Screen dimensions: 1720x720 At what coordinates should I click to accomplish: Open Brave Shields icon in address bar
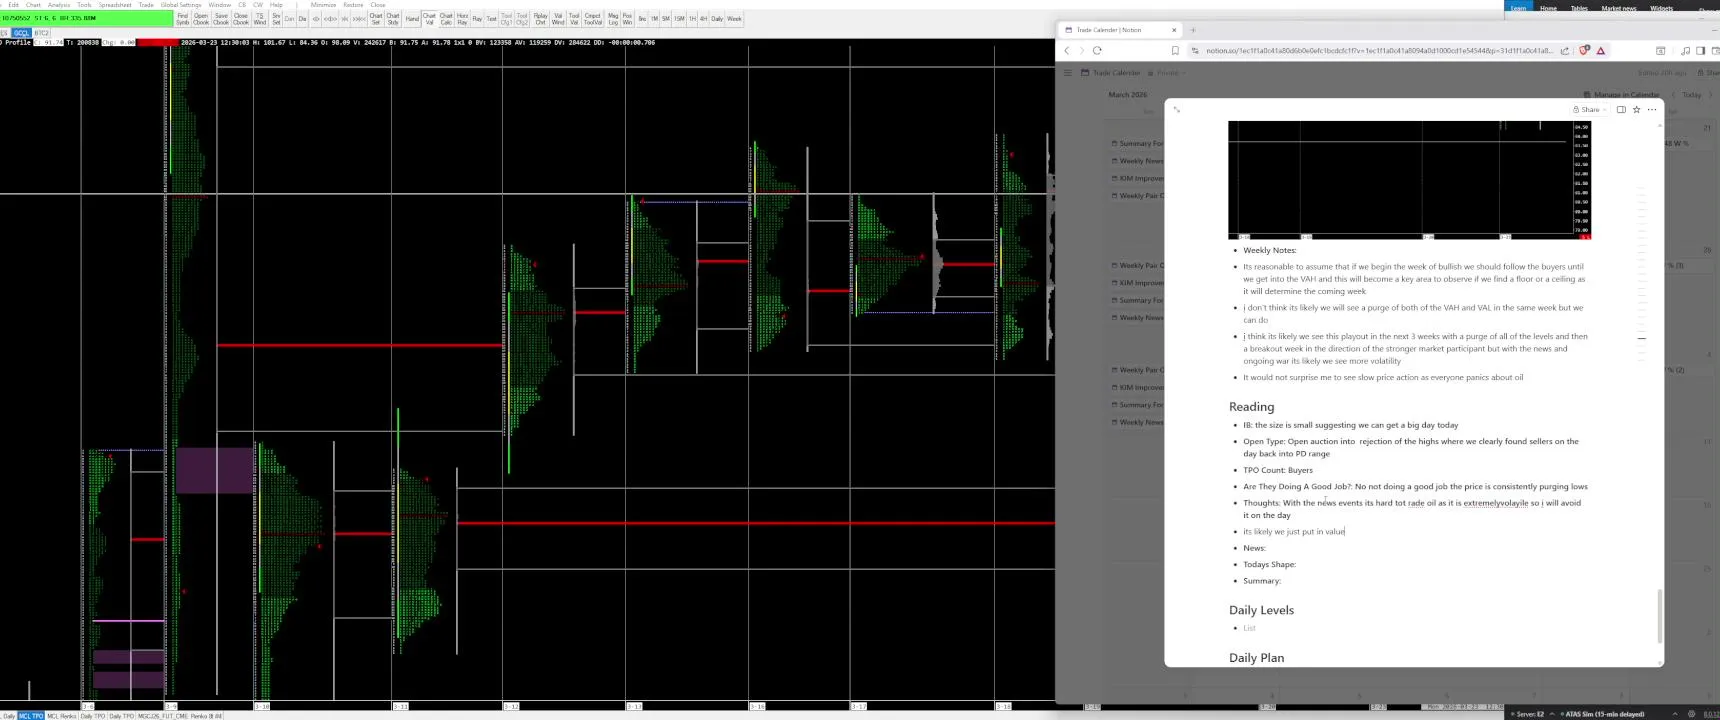coord(1584,50)
